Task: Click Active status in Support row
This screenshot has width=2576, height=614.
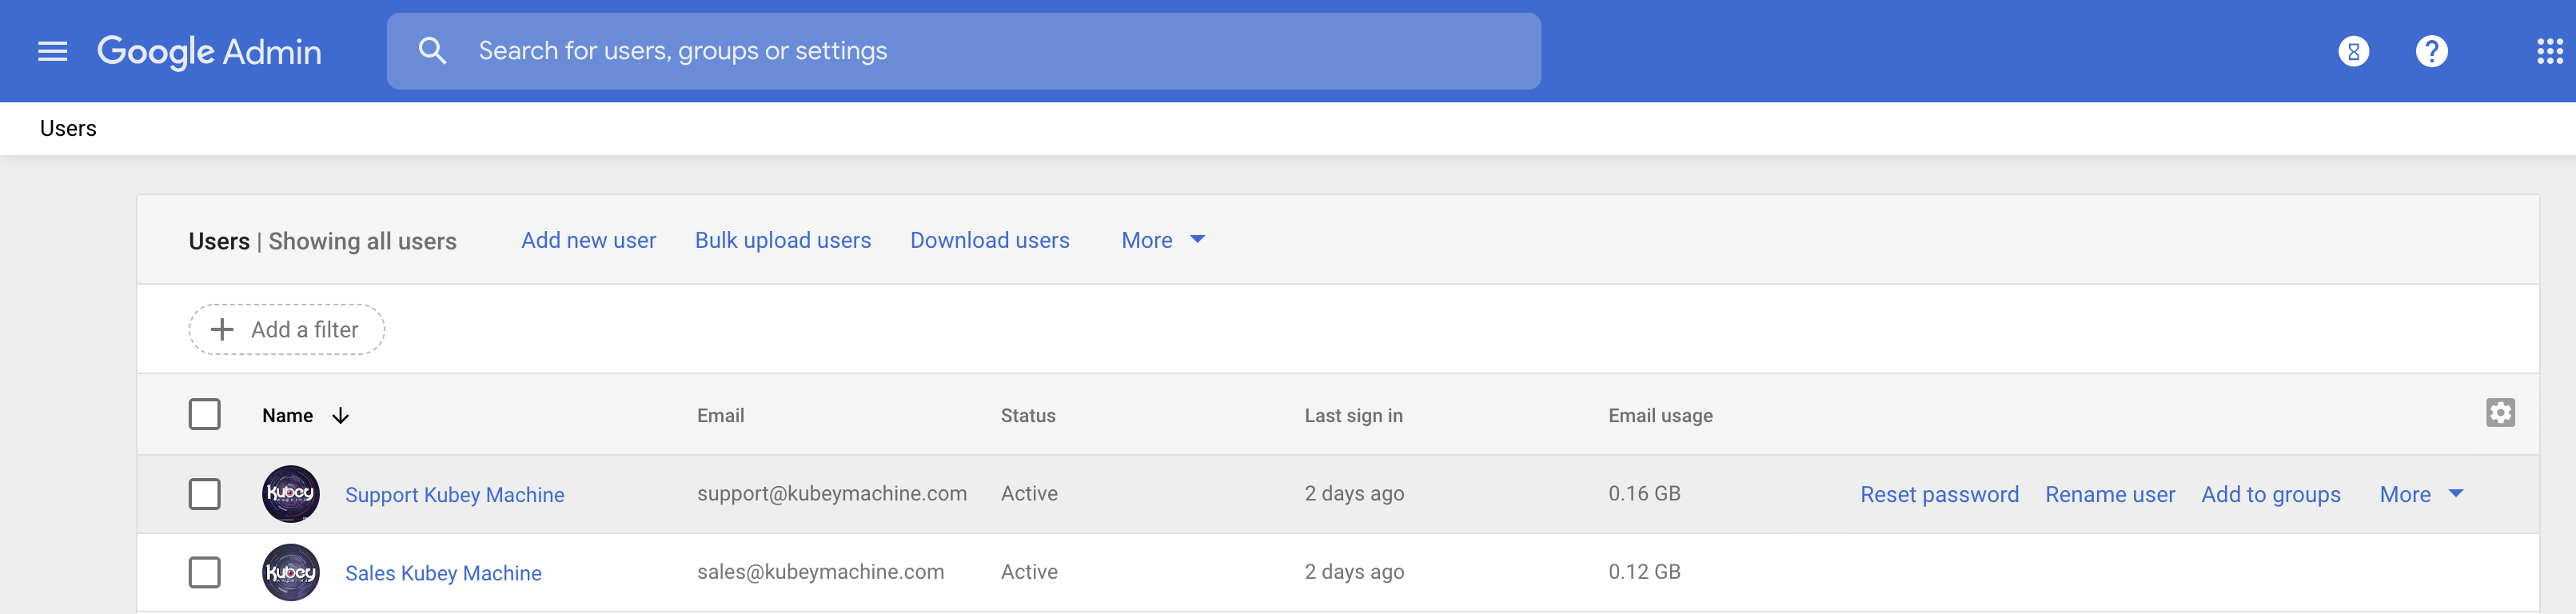Action: tap(1029, 494)
